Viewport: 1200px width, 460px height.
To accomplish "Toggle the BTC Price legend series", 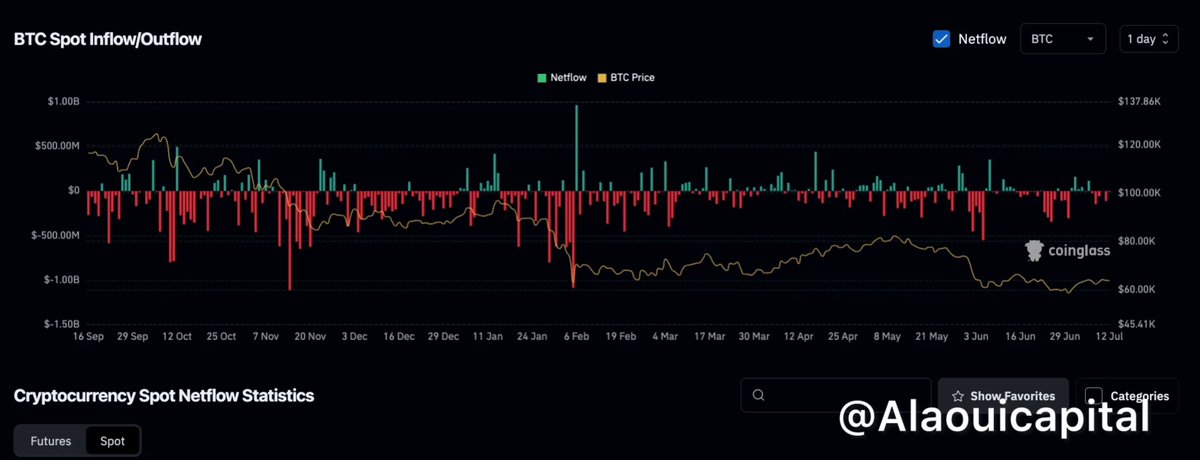I will coord(626,77).
